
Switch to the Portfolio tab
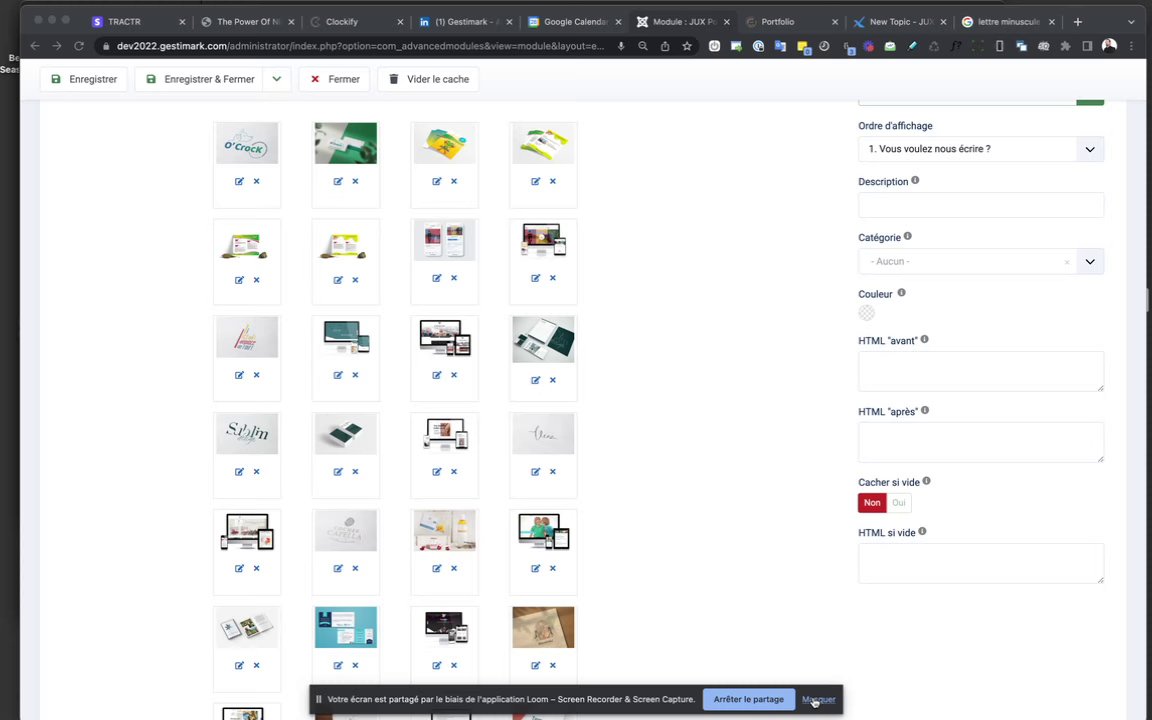(x=791, y=22)
